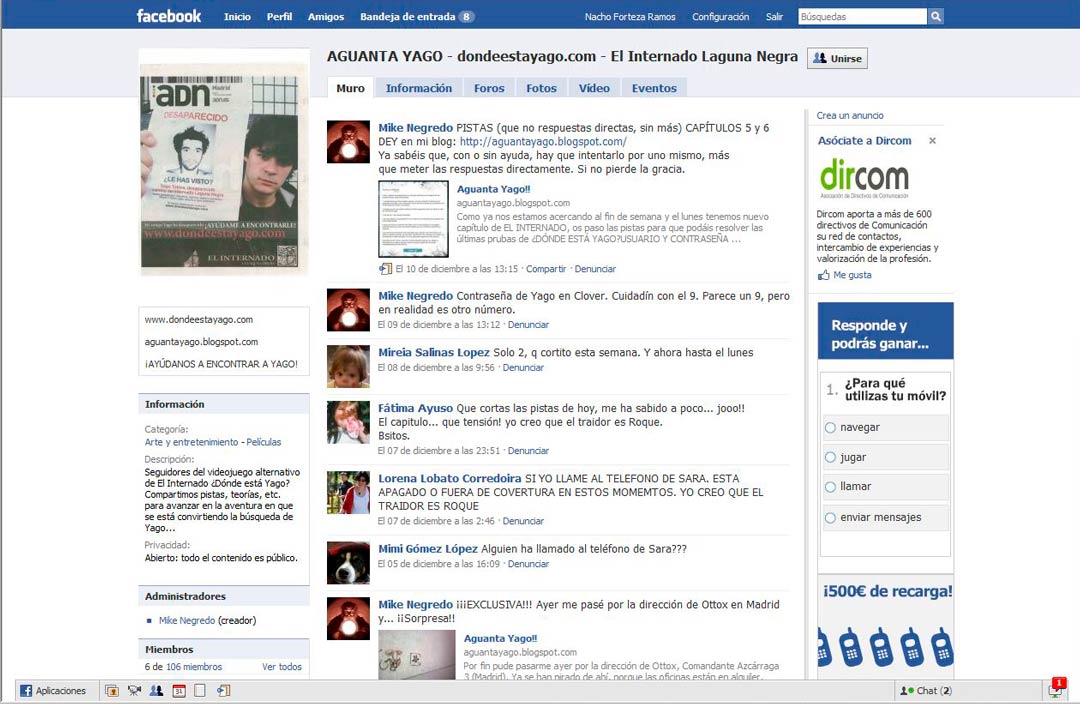Switch to the Fotos tab
This screenshot has width=1080, height=704.
coord(541,88)
